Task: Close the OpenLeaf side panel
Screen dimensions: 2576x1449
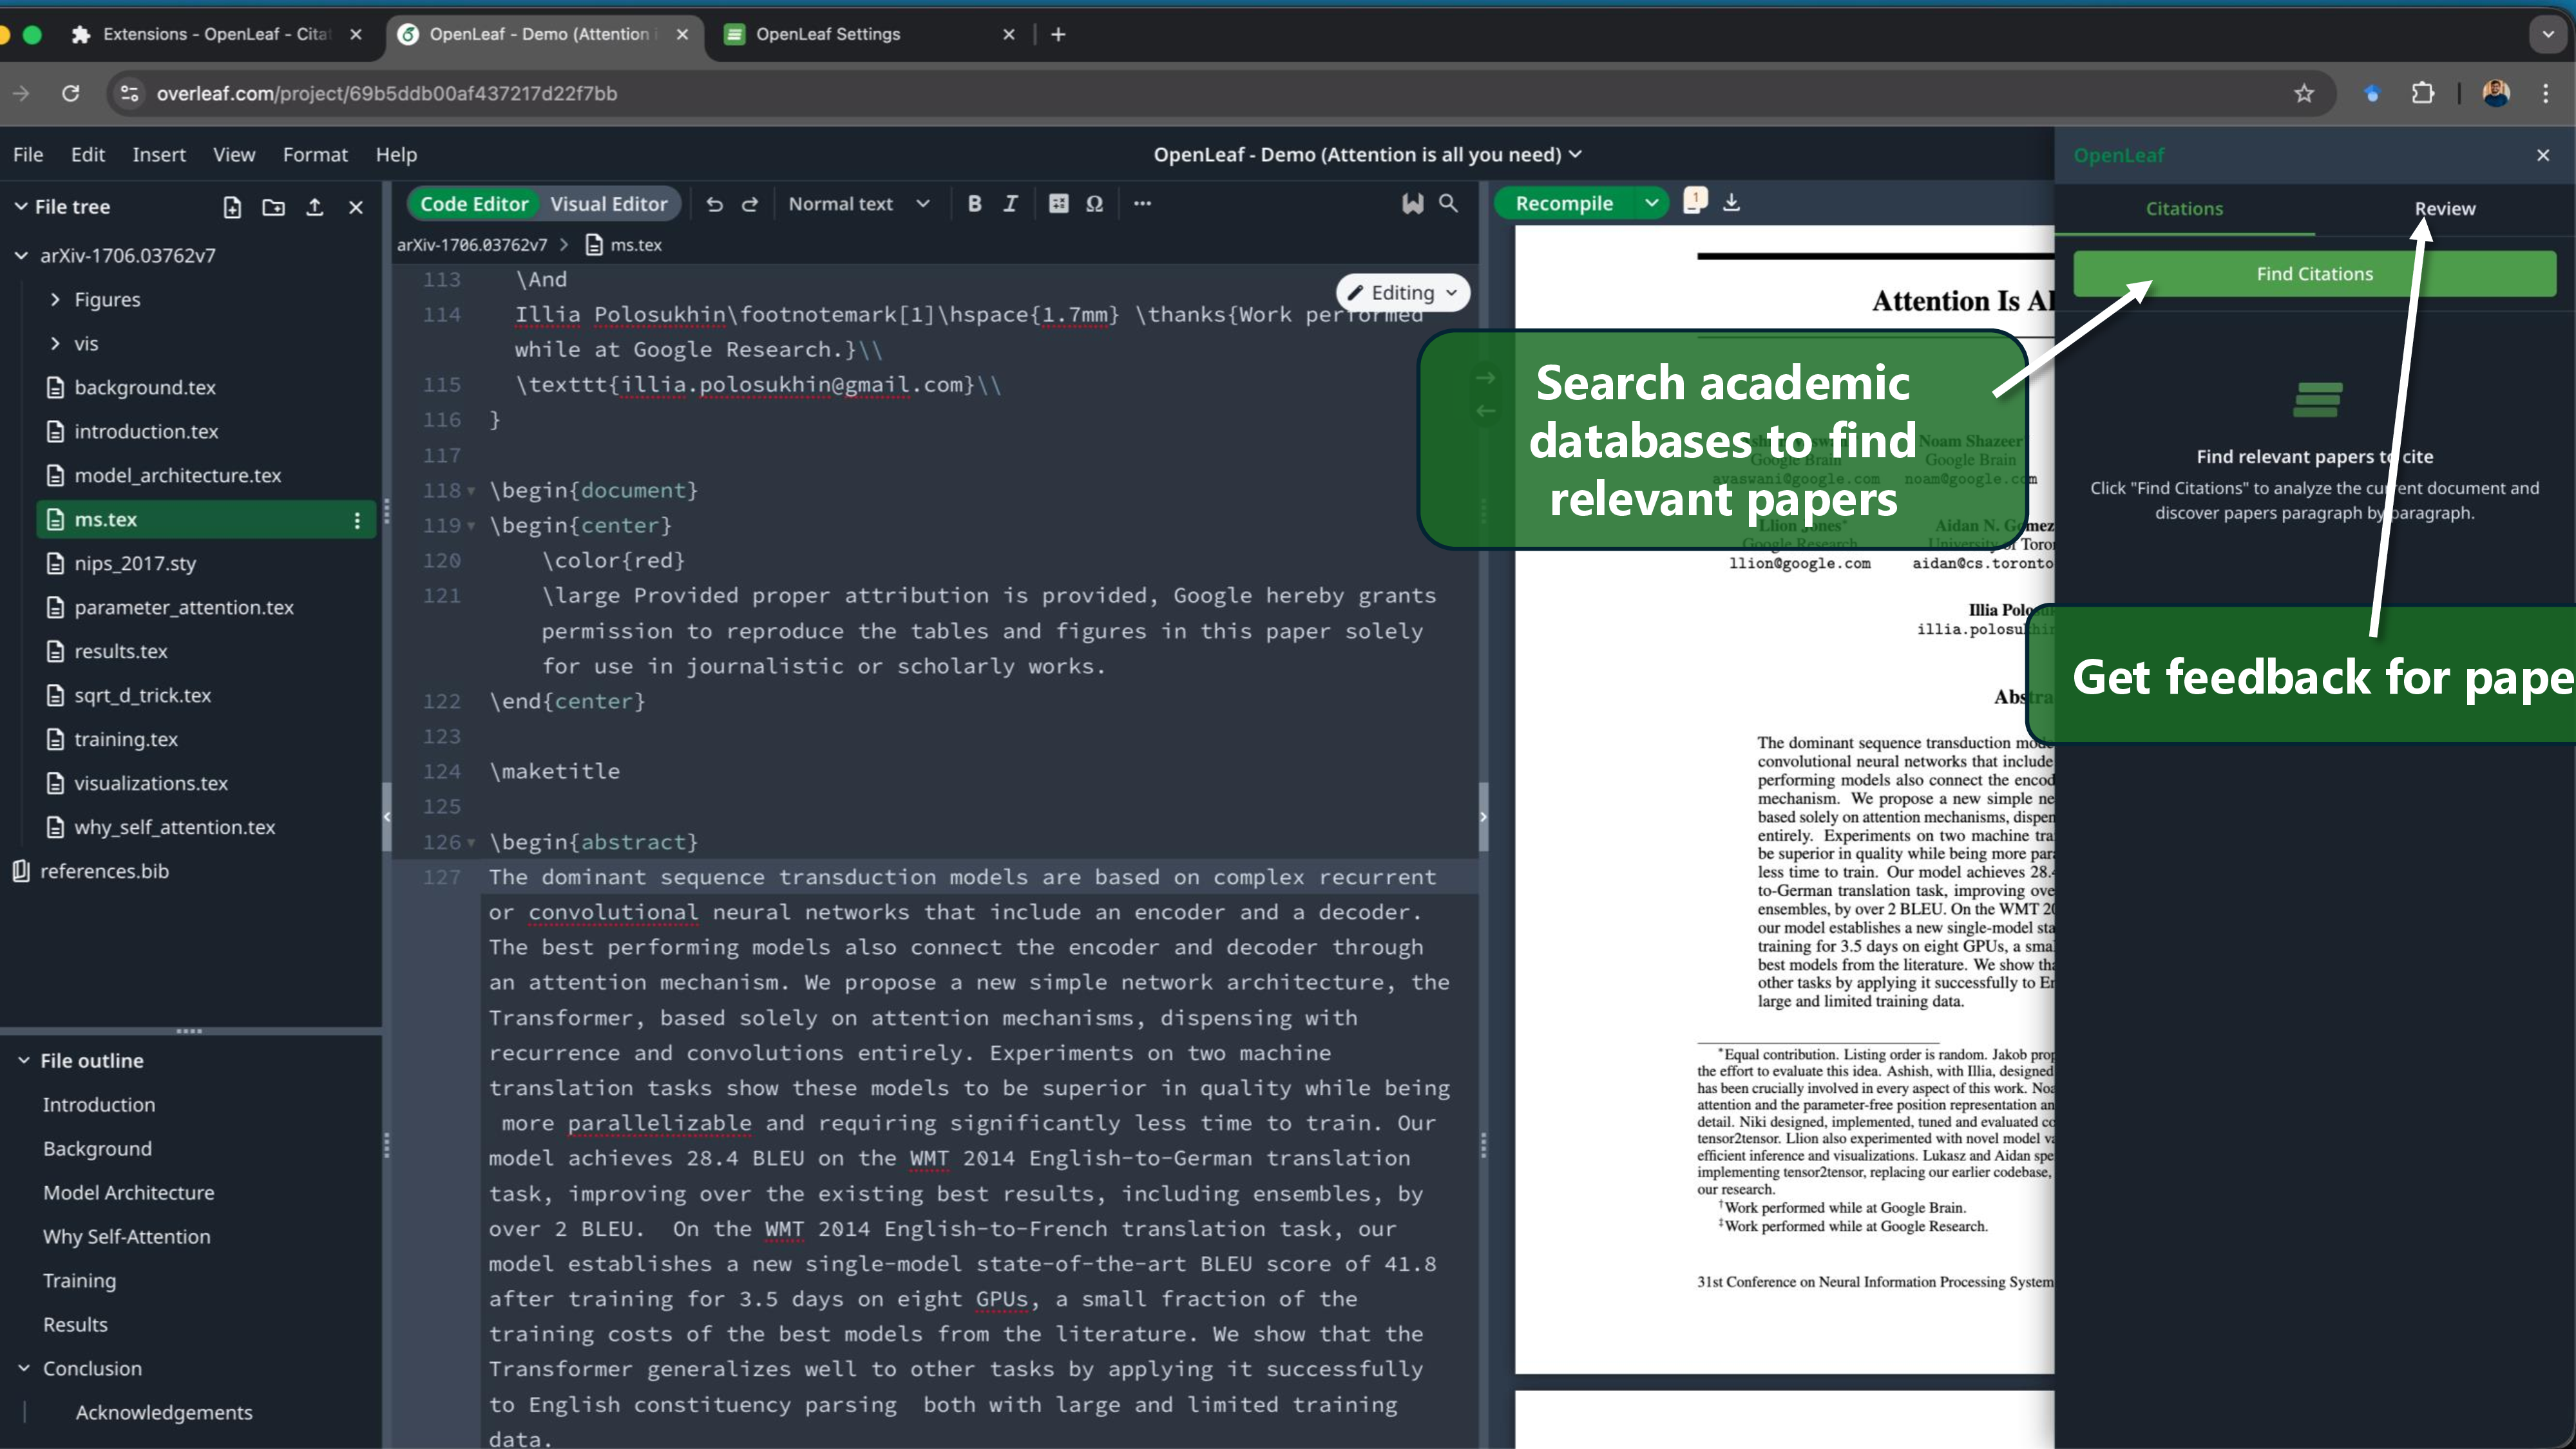Action: (x=2543, y=155)
